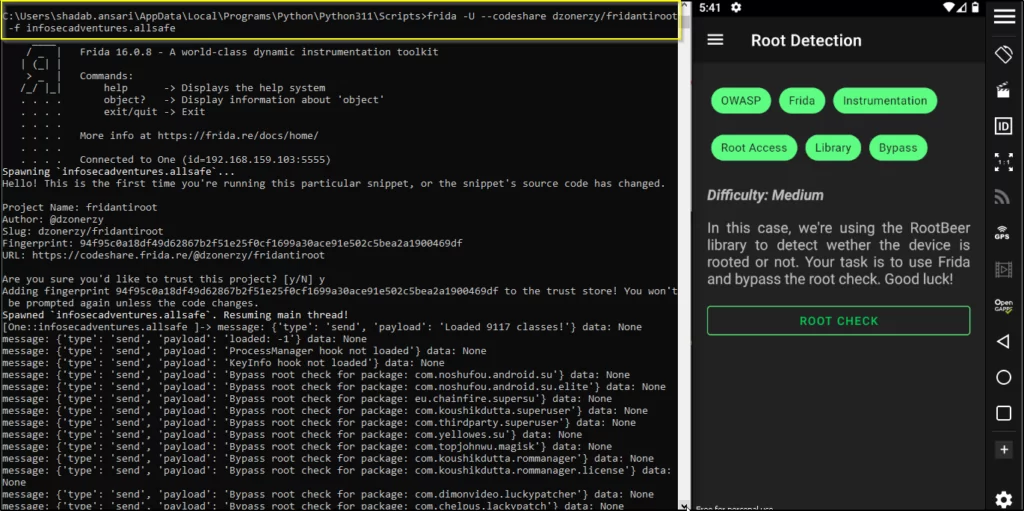Tap the ROOT CHECK button

[x=839, y=321]
